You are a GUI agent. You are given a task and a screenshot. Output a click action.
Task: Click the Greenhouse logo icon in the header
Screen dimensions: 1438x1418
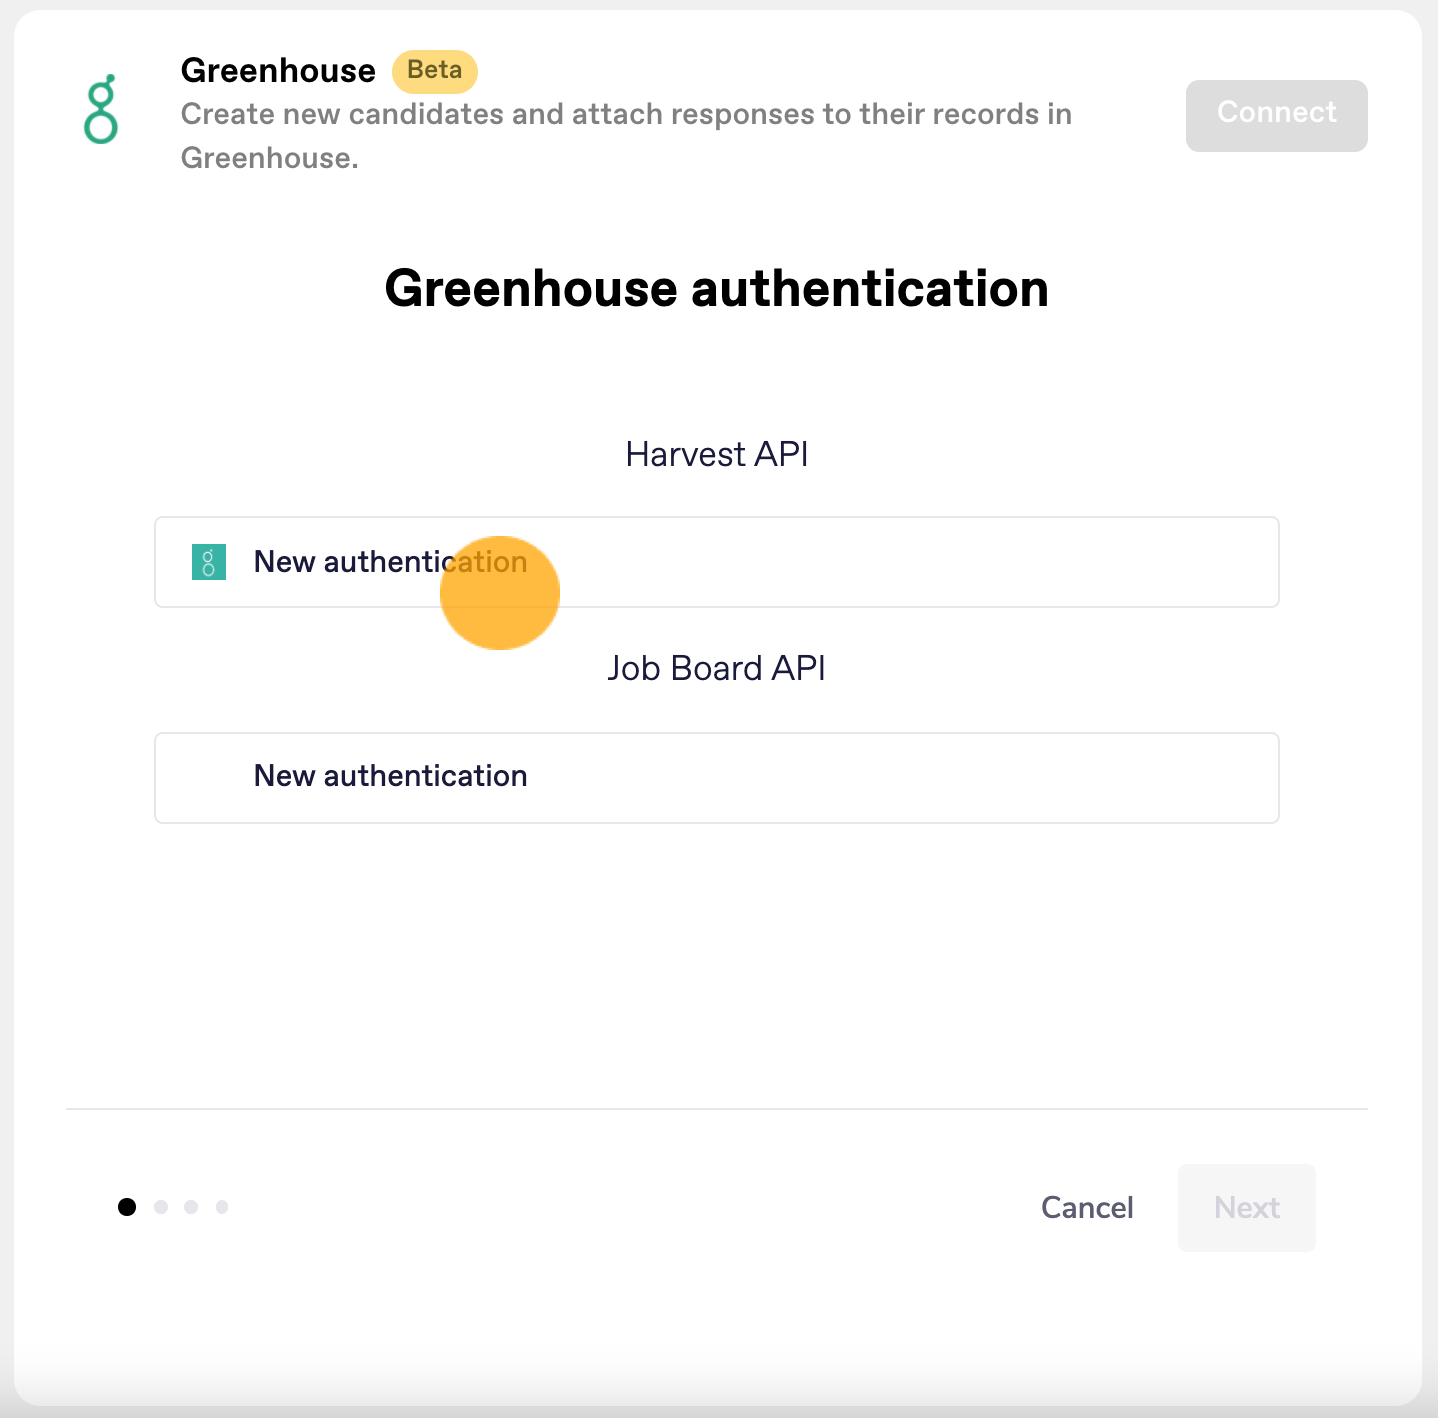click(100, 109)
